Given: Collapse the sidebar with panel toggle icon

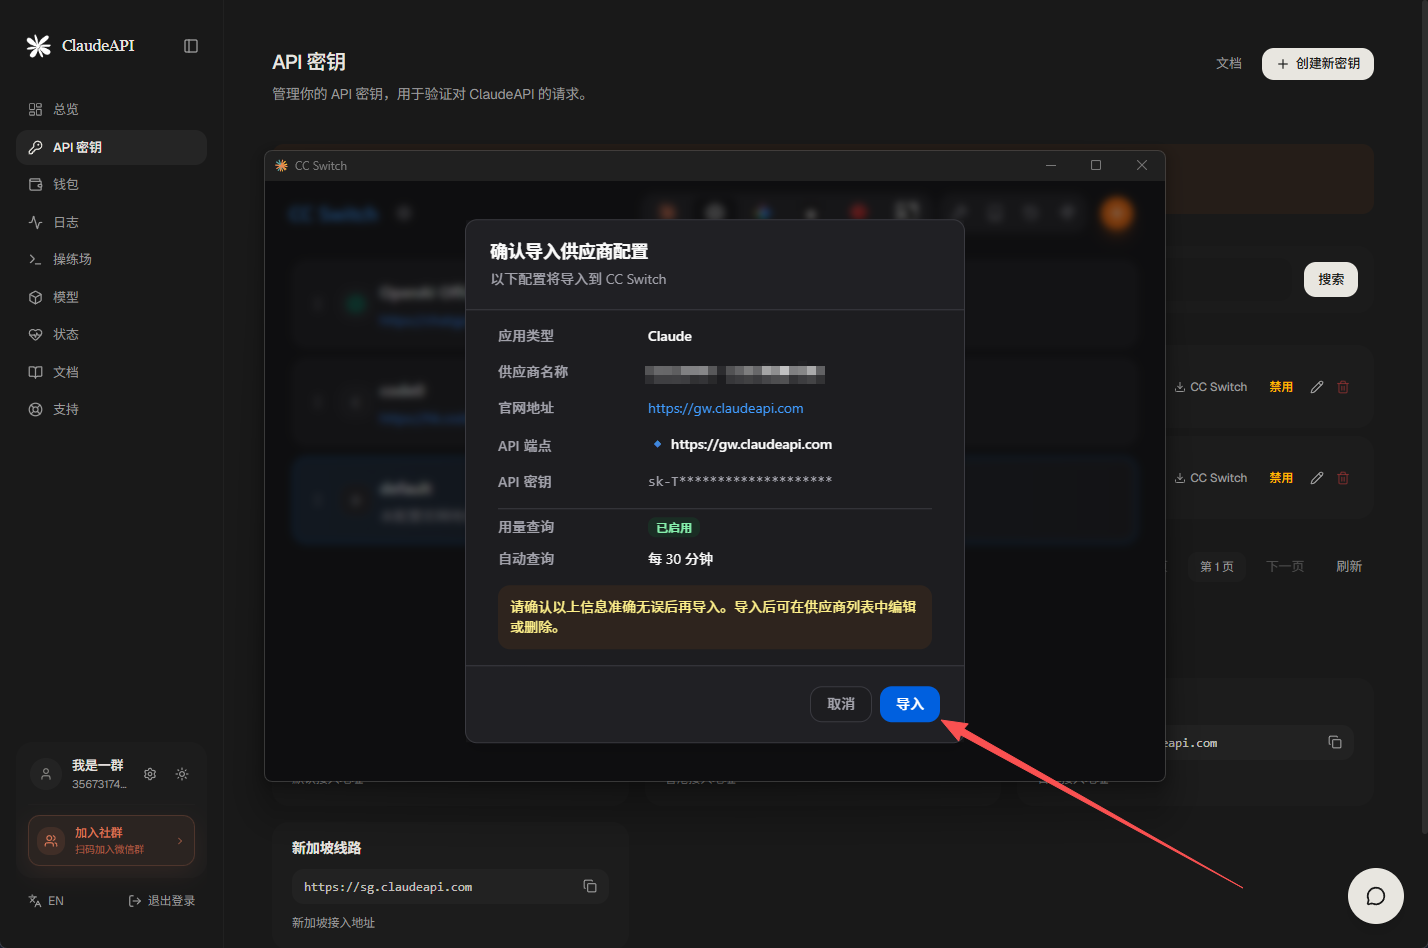Looking at the screenshot, I should [x=191, y=46].
